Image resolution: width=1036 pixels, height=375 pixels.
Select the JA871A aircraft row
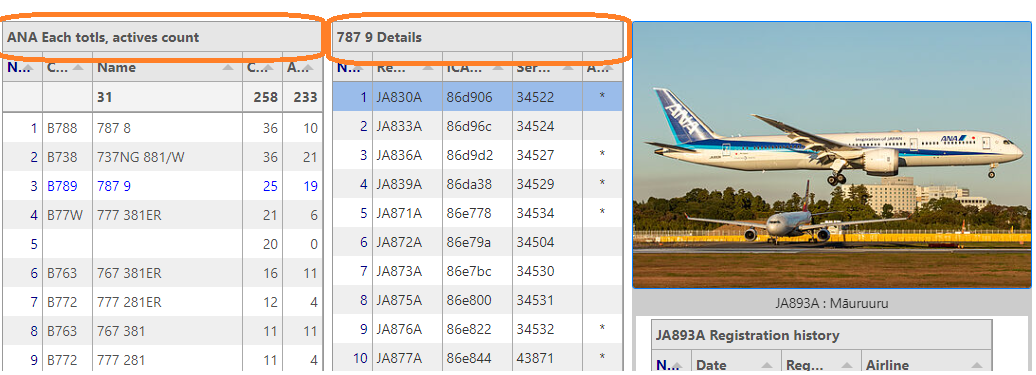(x=477, y=213)
